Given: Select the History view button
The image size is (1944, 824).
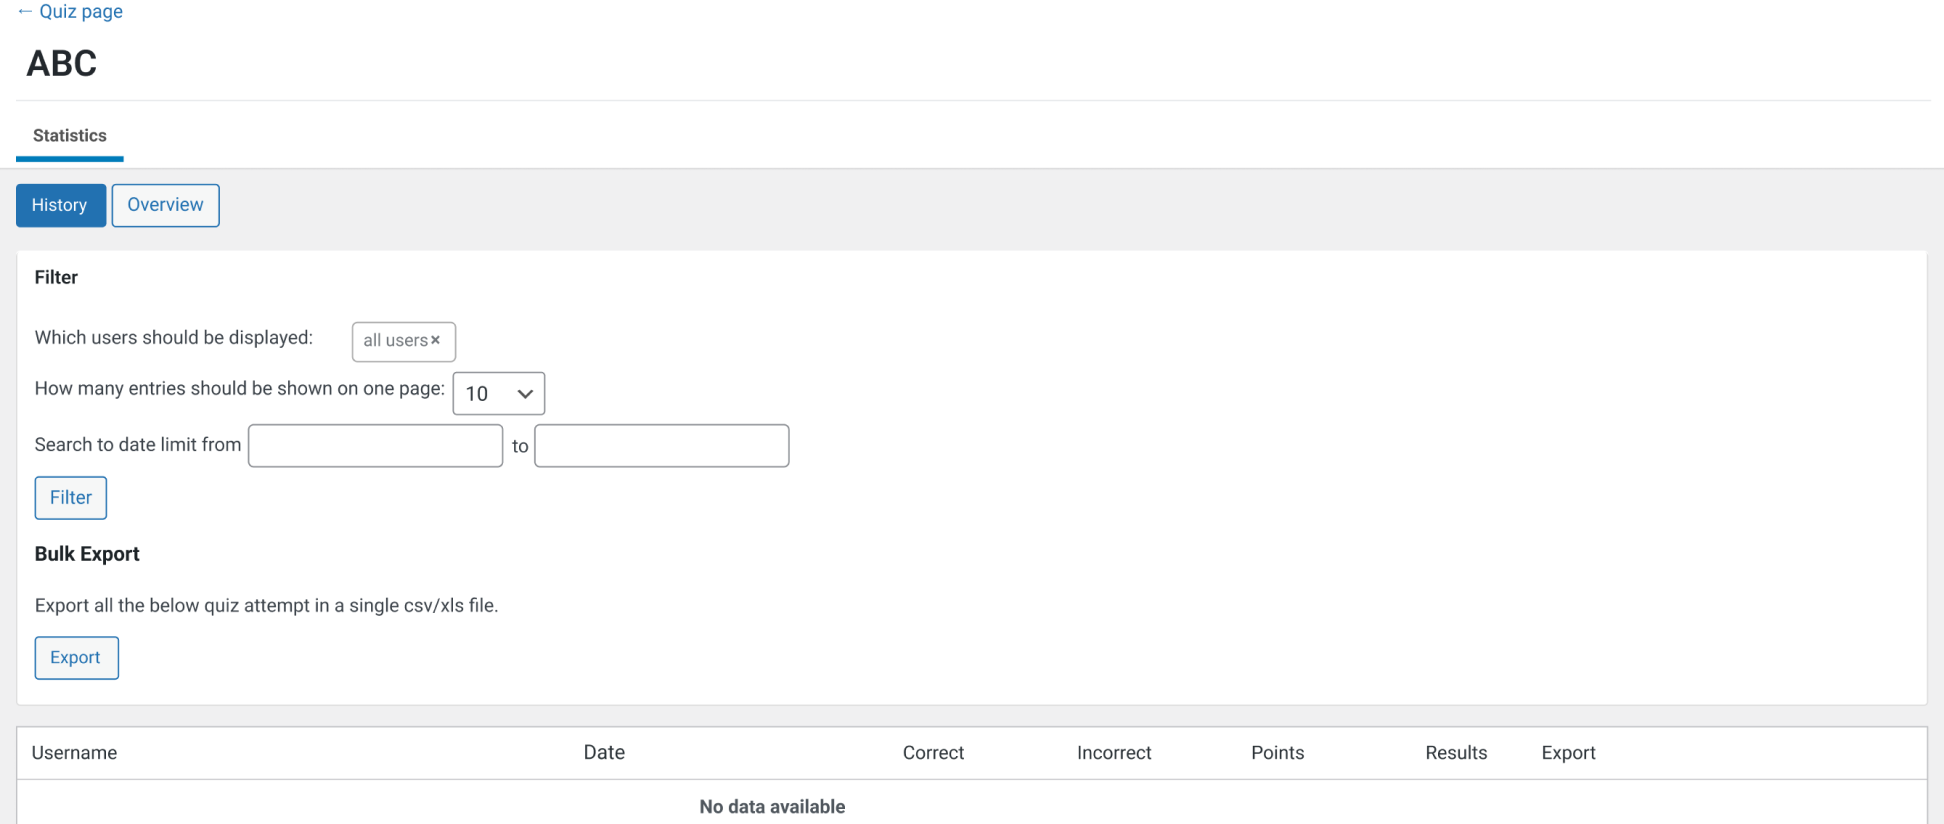Looking at the screenshot, I should [60, 205].
